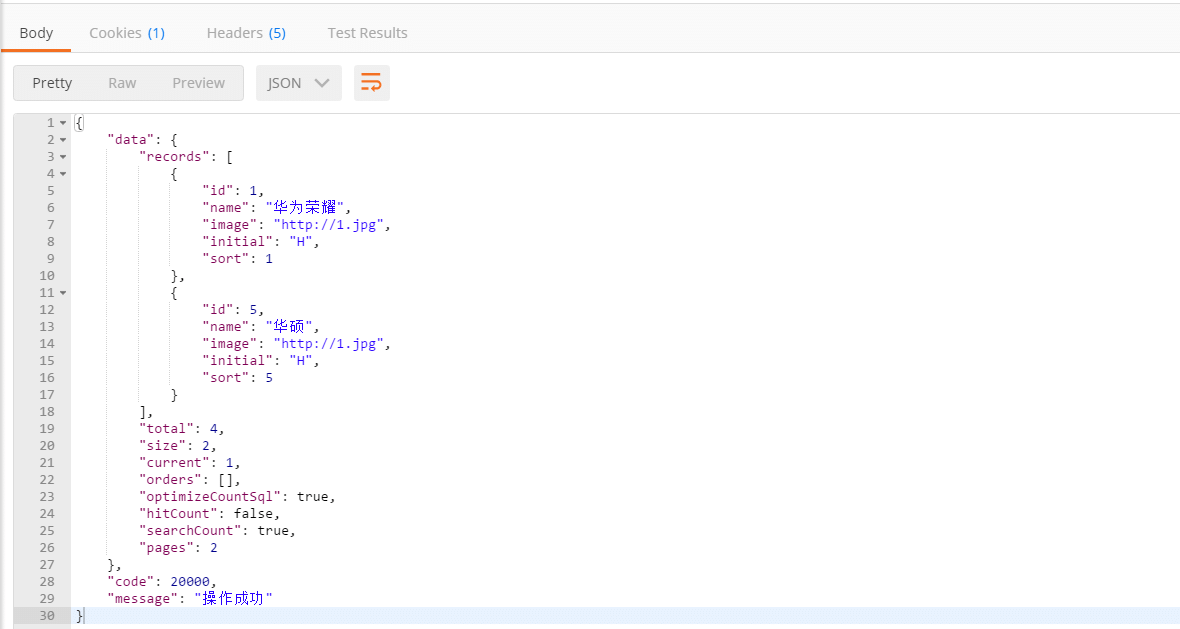
Task: Click the image URL on line 7
Action: (x=330, y=225)
